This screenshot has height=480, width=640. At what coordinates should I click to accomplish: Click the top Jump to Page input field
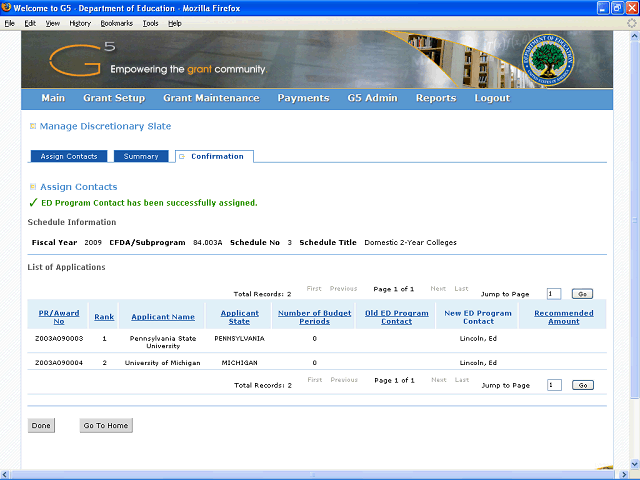[554, 294]
